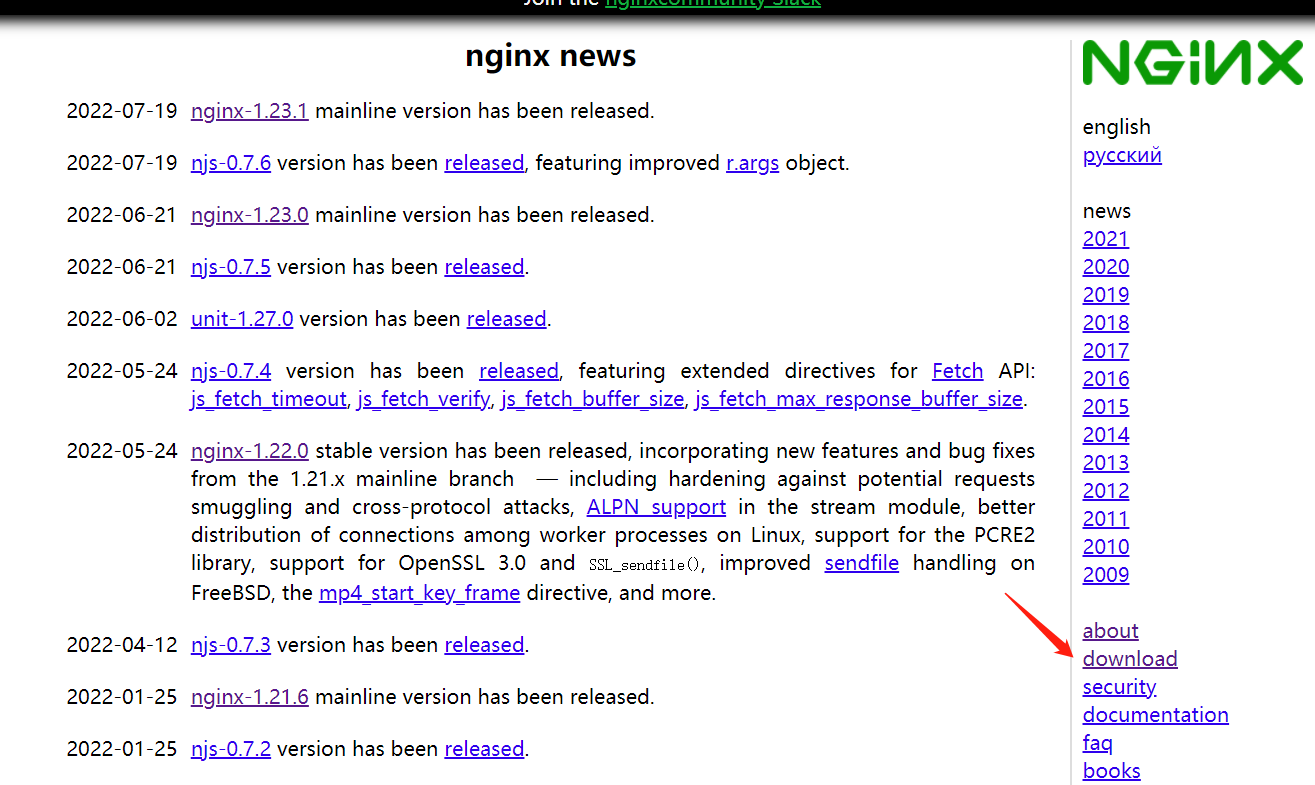This screenshot has height=785, width=1315.
Task: Open the js_fetch_buffer_size directive link
Action: 592,399
